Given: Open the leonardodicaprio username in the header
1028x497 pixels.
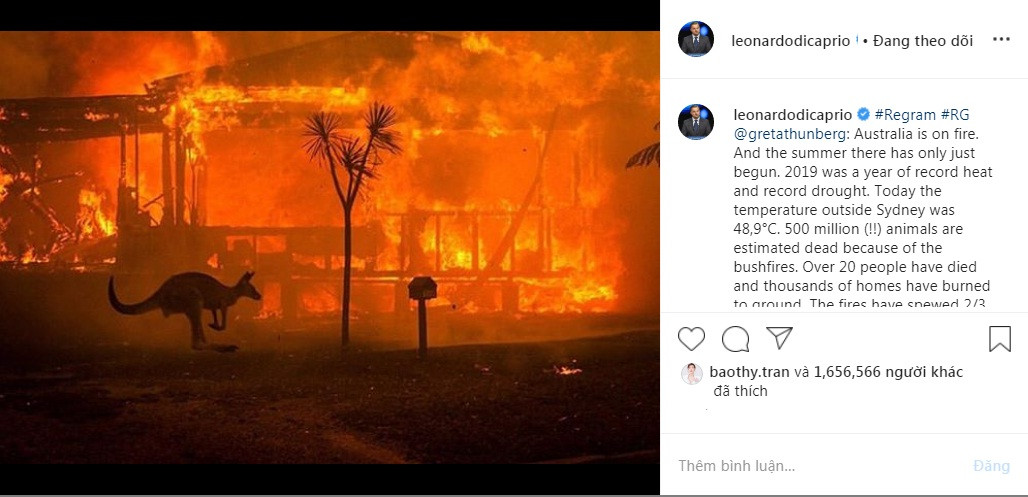Looking at the screenshot, I should [791, 41].
